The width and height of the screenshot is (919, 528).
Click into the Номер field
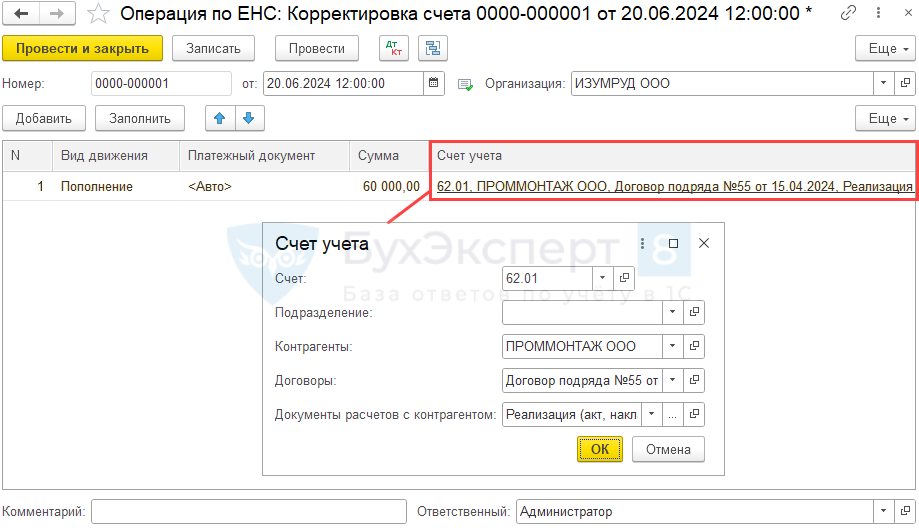pos(161,83)
